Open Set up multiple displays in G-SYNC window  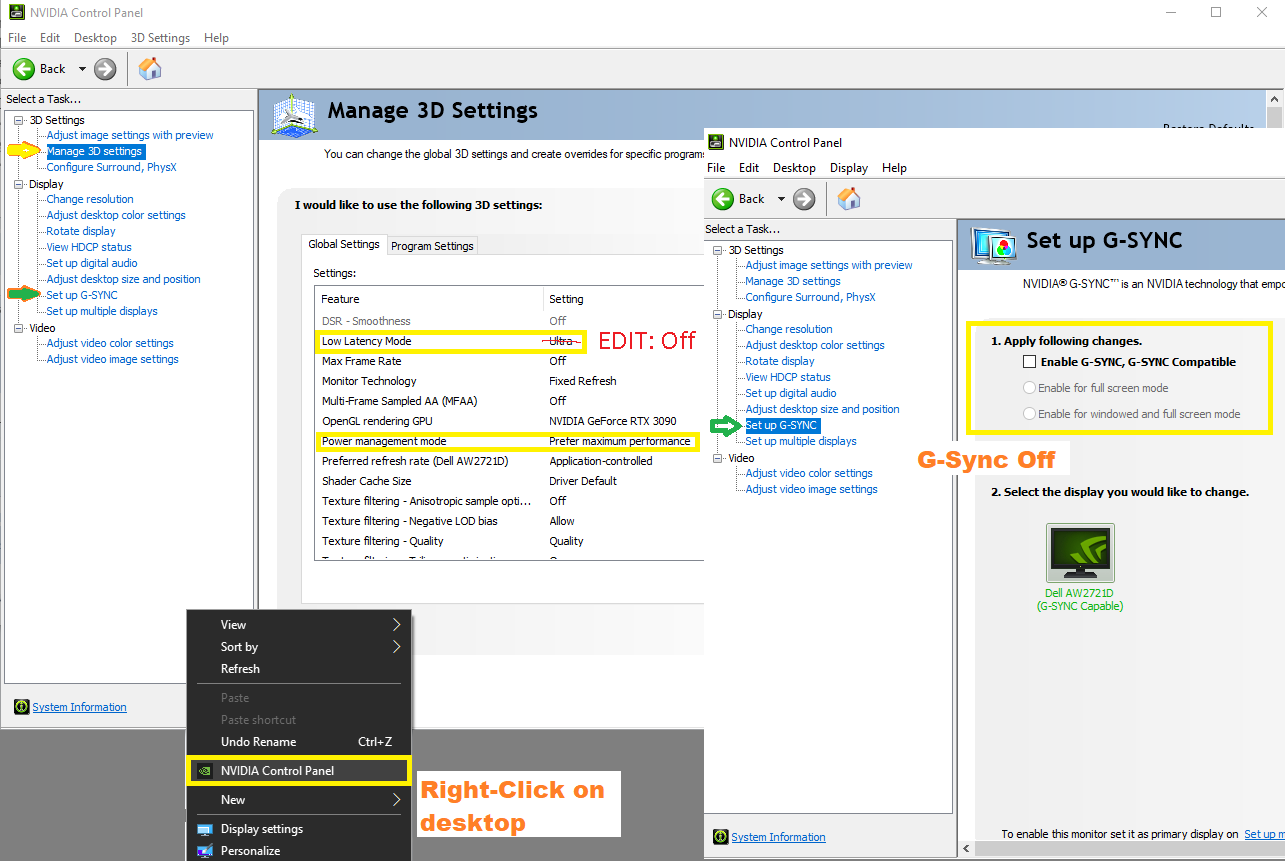(801, 441)
